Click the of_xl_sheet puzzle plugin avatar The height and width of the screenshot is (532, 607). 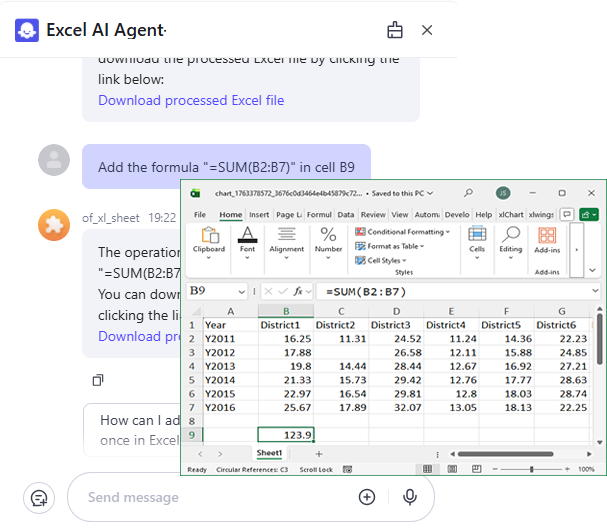(54, 225)
